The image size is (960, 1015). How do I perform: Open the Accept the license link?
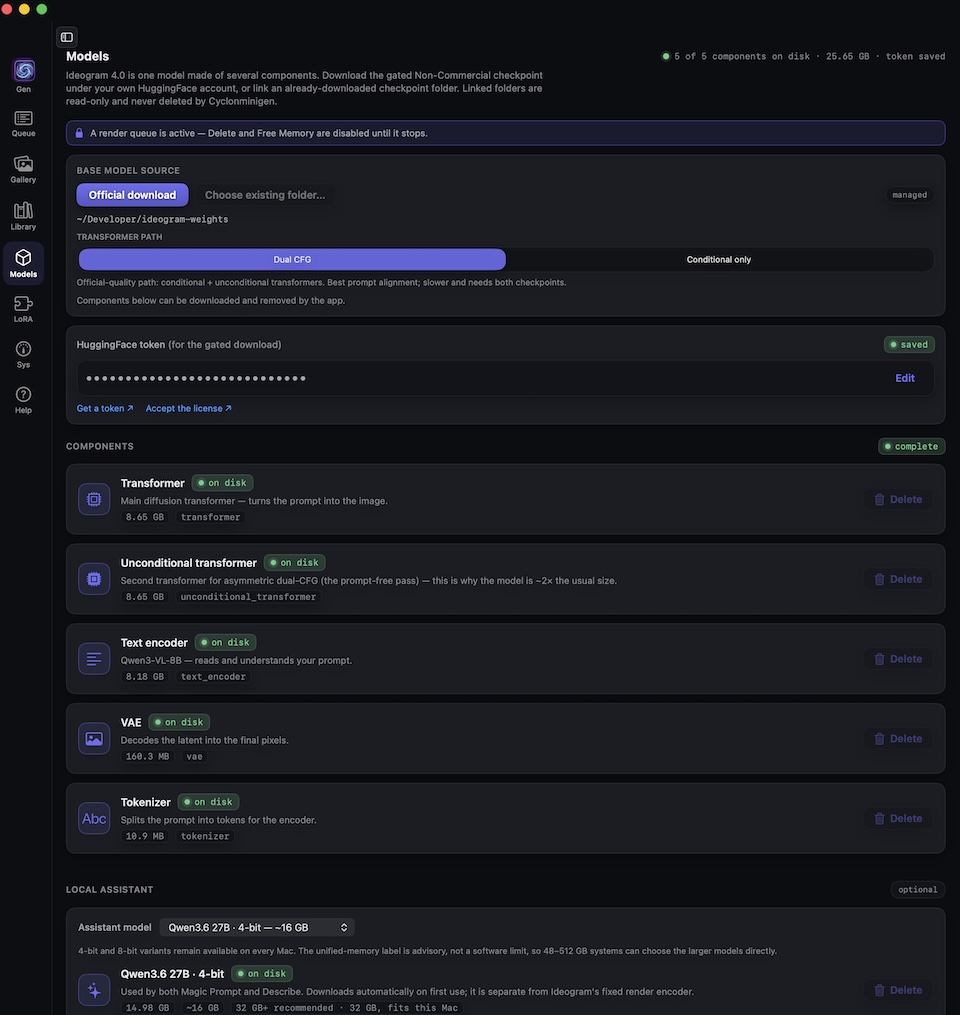(188, 408)
